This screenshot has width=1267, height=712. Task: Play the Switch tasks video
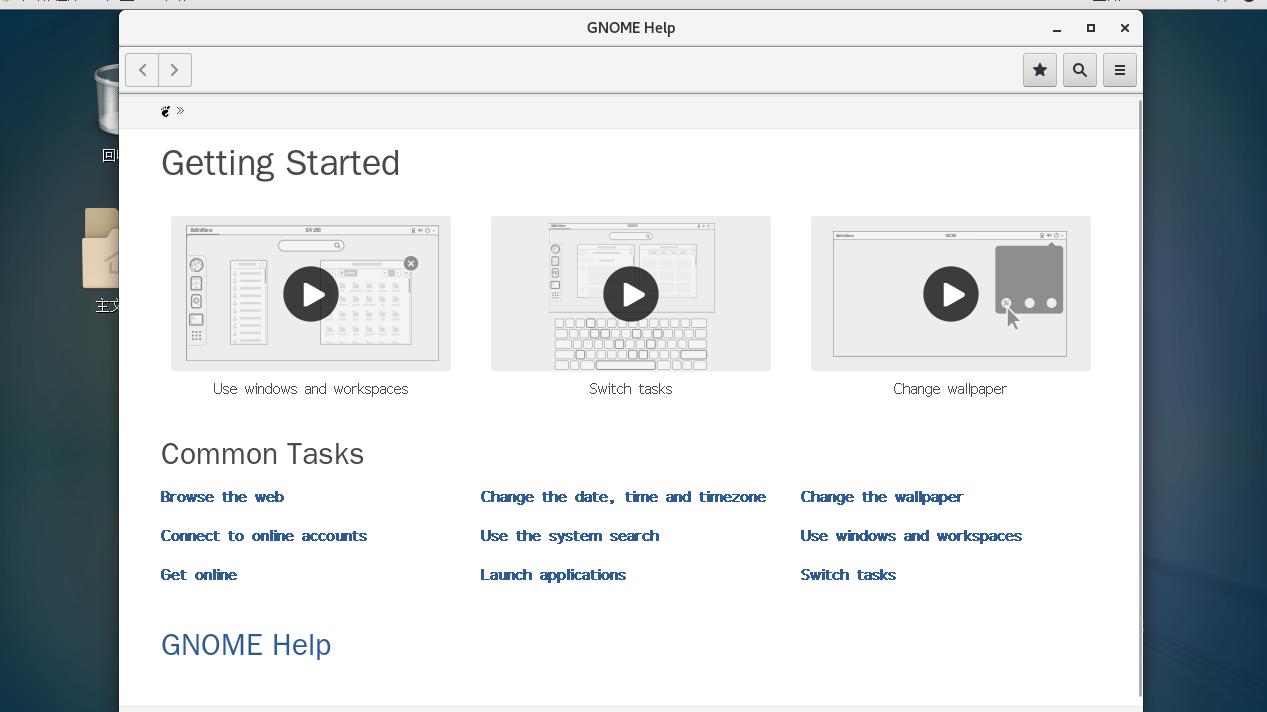click(631, 294)
